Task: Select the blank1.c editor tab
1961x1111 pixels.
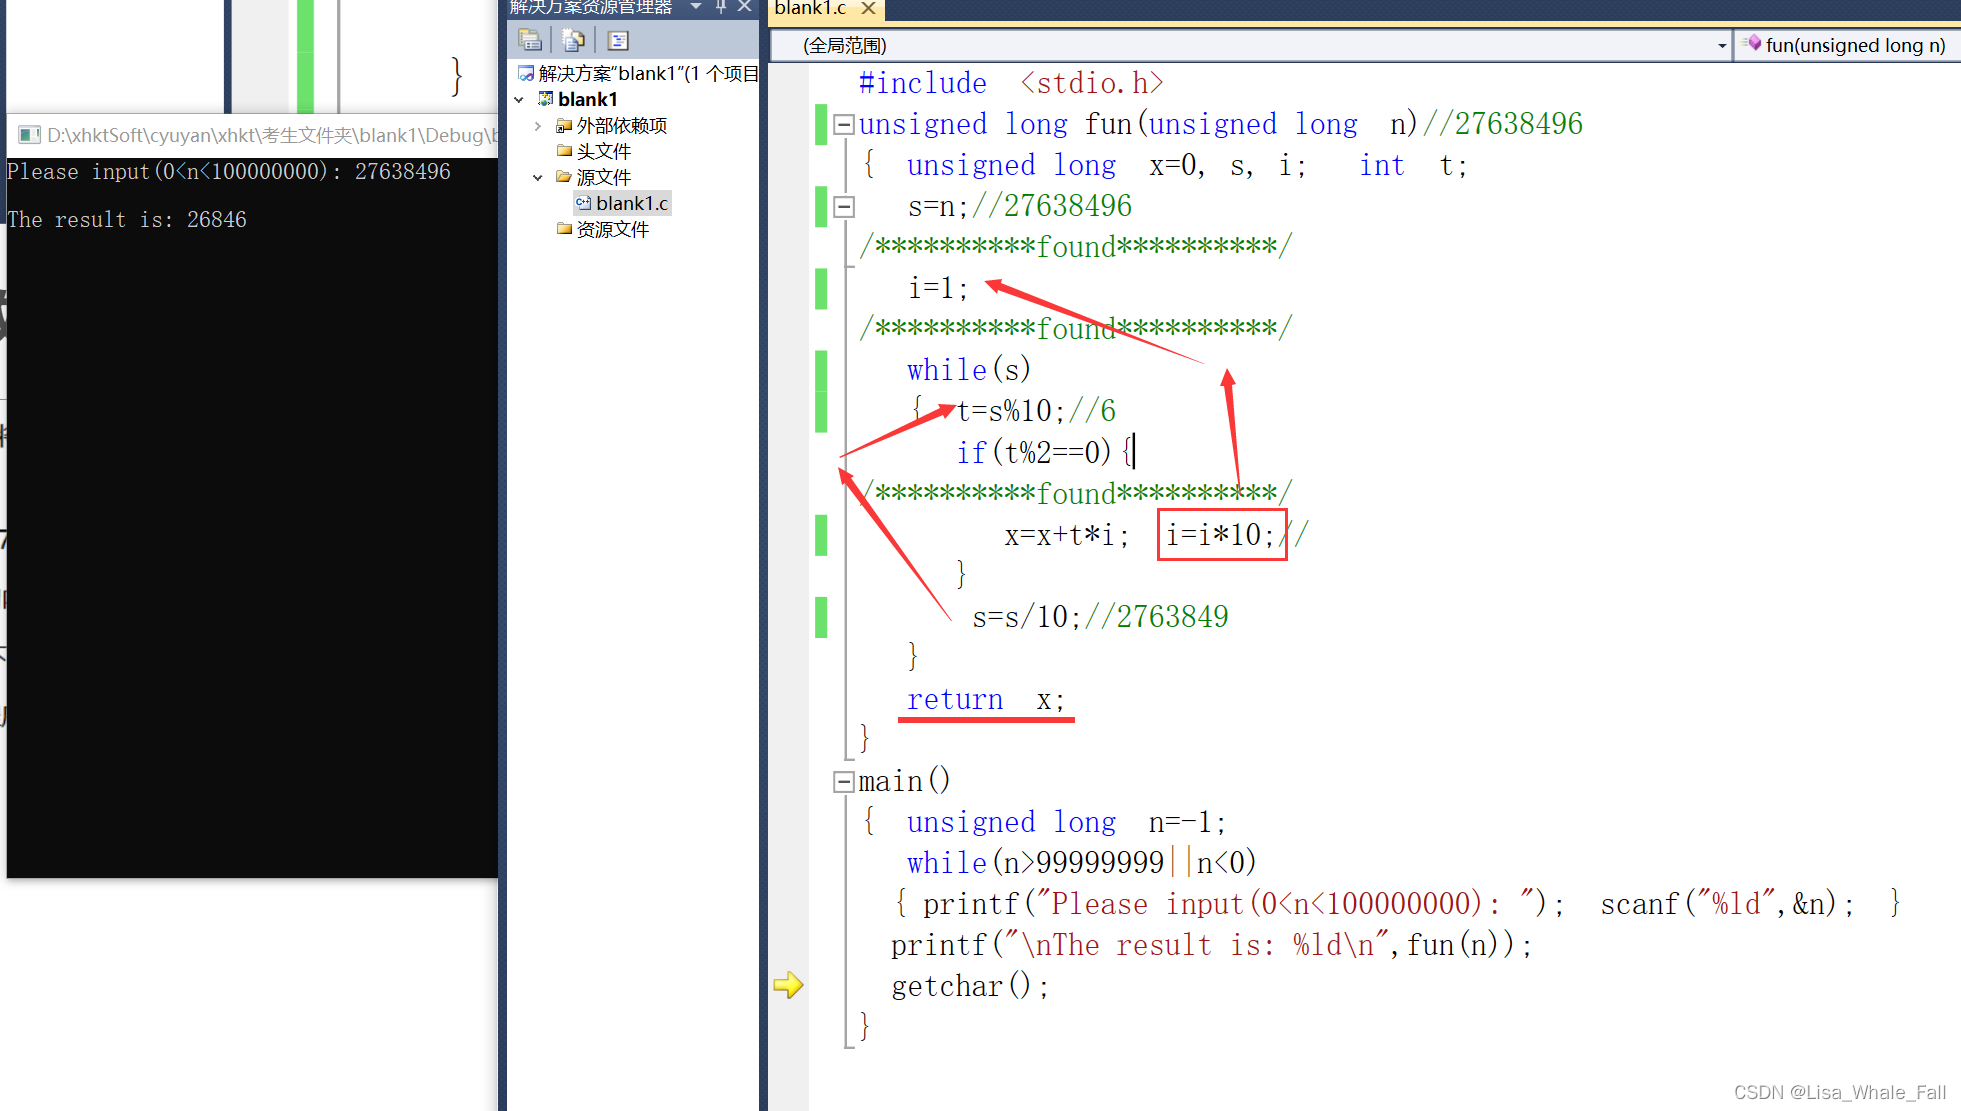Action: pos(810,8)
